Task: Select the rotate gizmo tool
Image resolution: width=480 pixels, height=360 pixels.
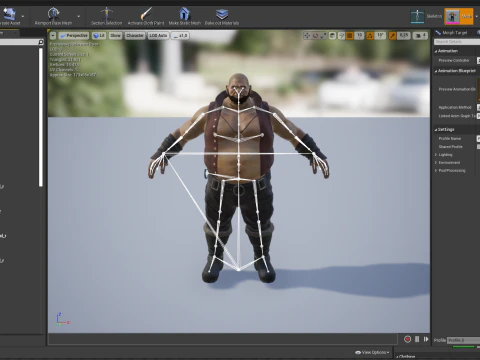Action: click(x=315, y=35)
